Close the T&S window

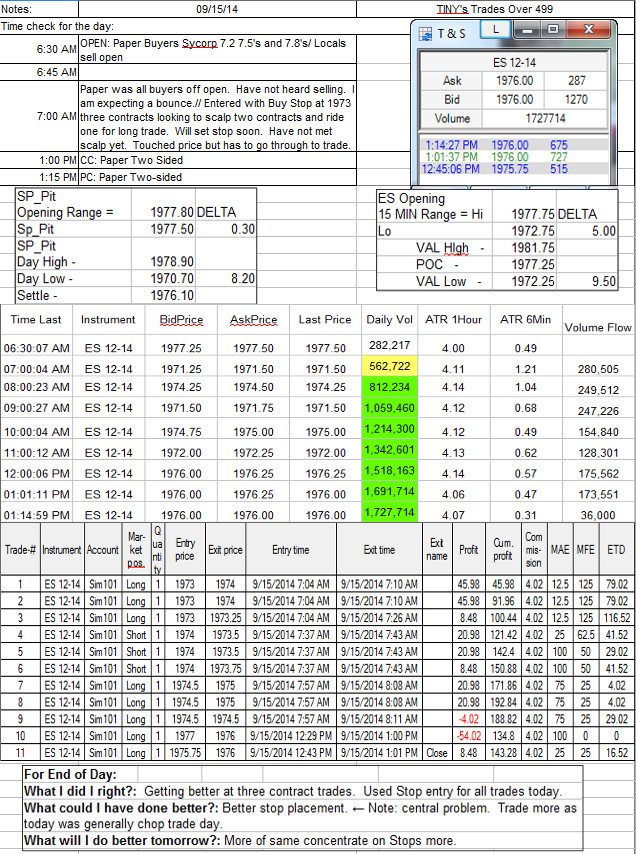(x=589, y=29)
